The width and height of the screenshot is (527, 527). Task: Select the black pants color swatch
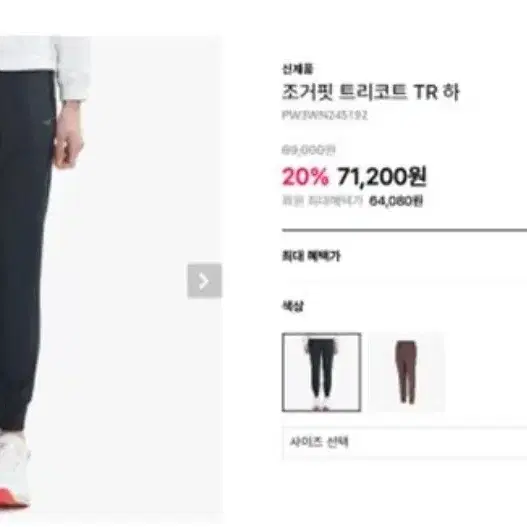point(322,372)
